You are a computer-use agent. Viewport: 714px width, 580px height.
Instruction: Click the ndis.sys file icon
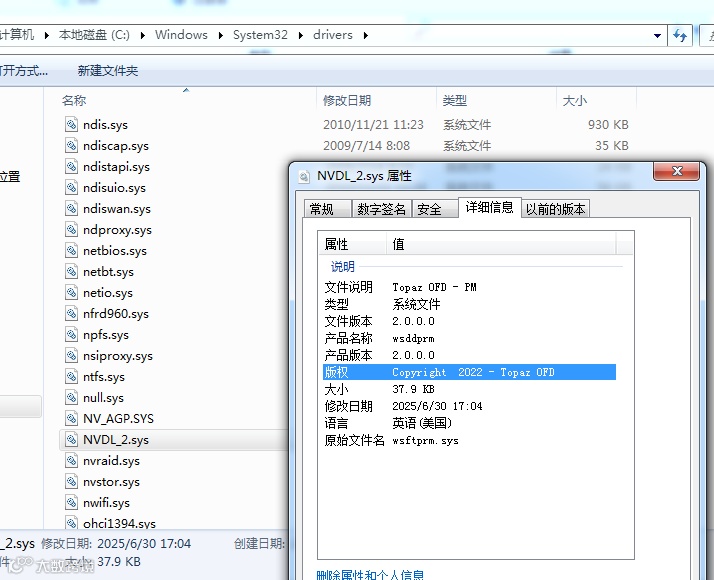[71, 124]
